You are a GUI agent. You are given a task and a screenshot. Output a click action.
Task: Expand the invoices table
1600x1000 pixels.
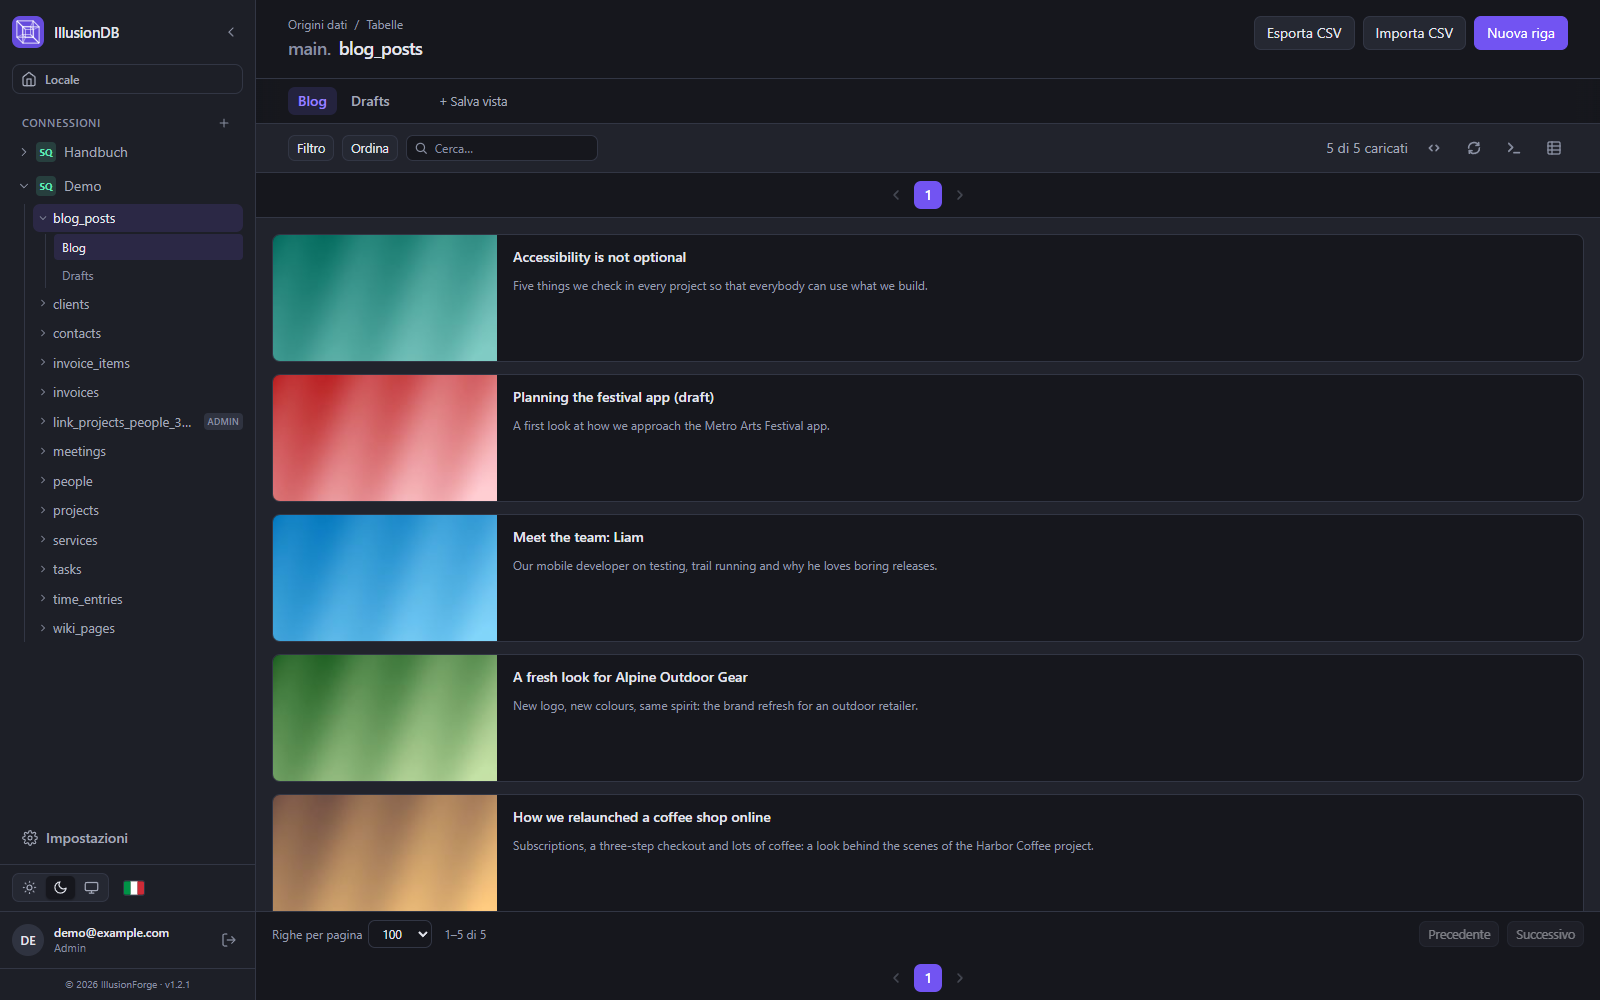tap(43, 392)
